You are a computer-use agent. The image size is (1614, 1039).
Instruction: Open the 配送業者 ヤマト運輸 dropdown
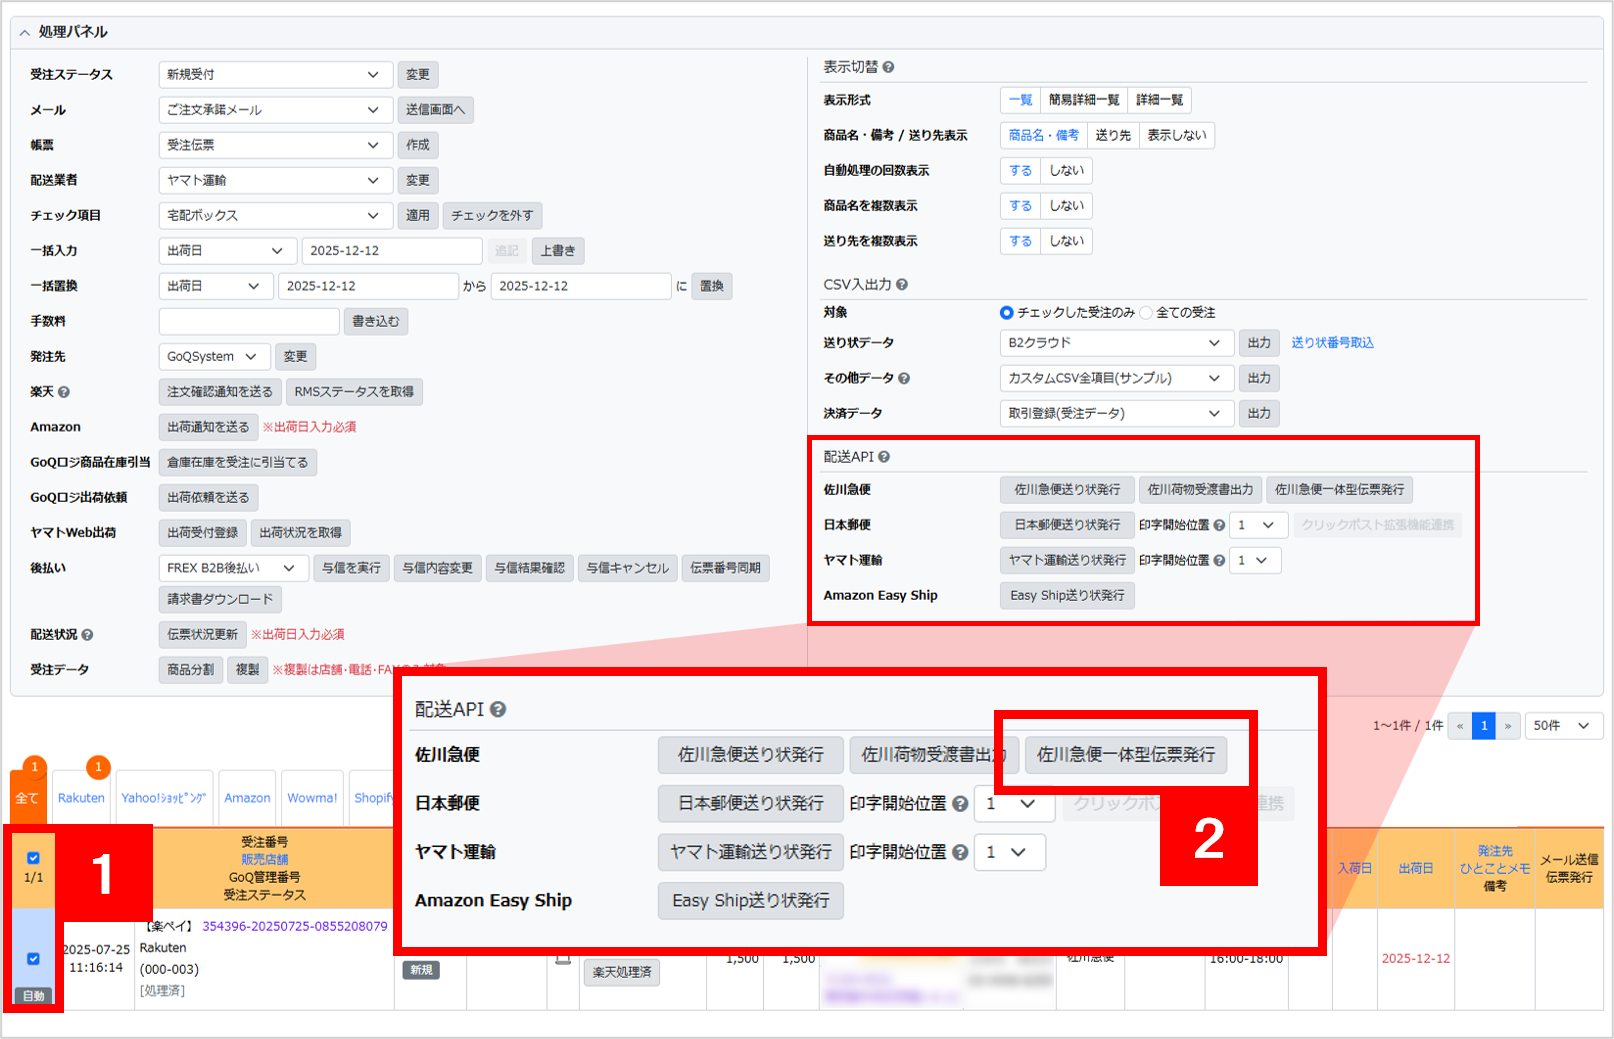click(x=273, y=181)
